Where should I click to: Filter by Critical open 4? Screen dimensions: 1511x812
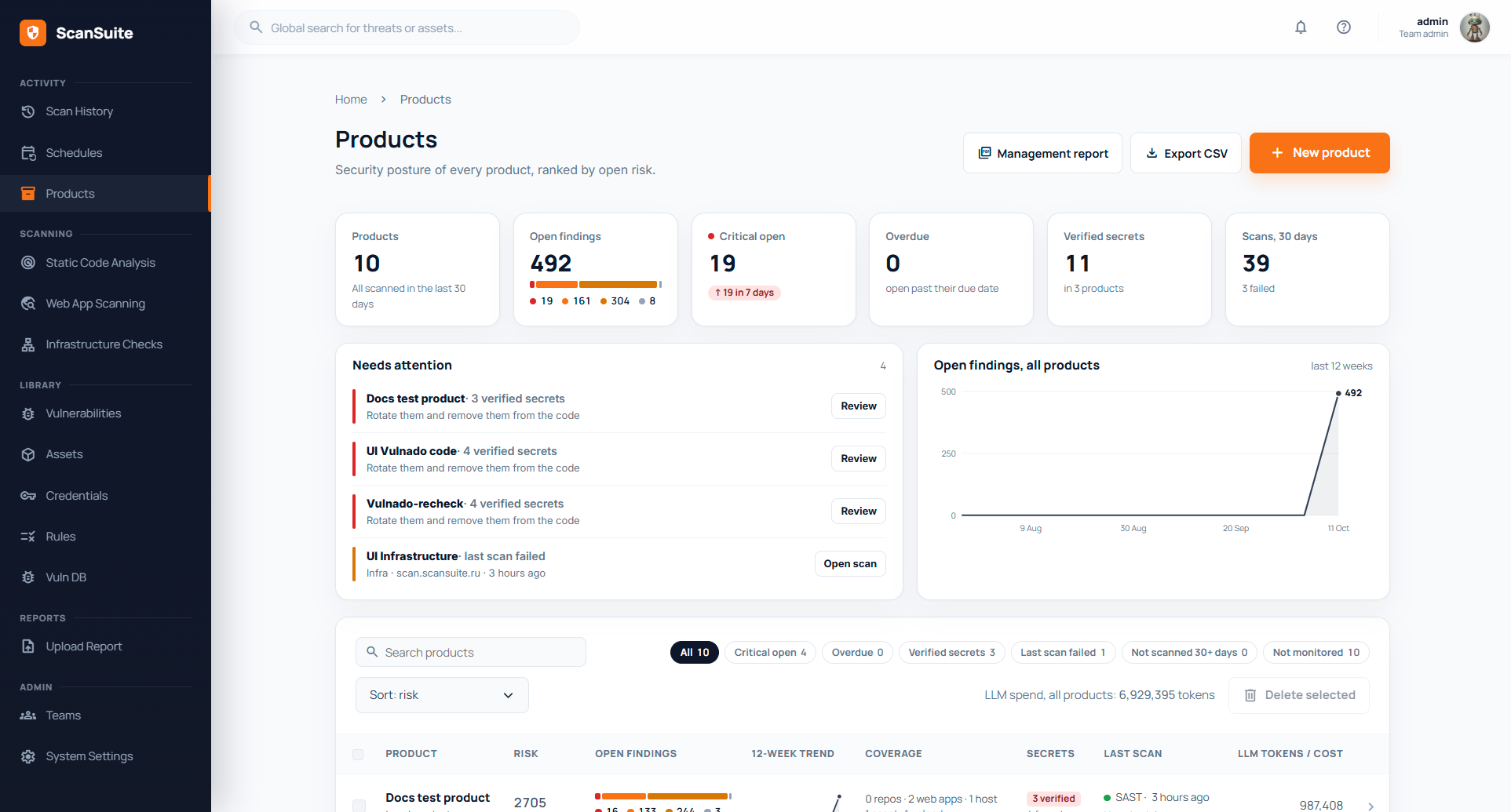click(770, 653)
